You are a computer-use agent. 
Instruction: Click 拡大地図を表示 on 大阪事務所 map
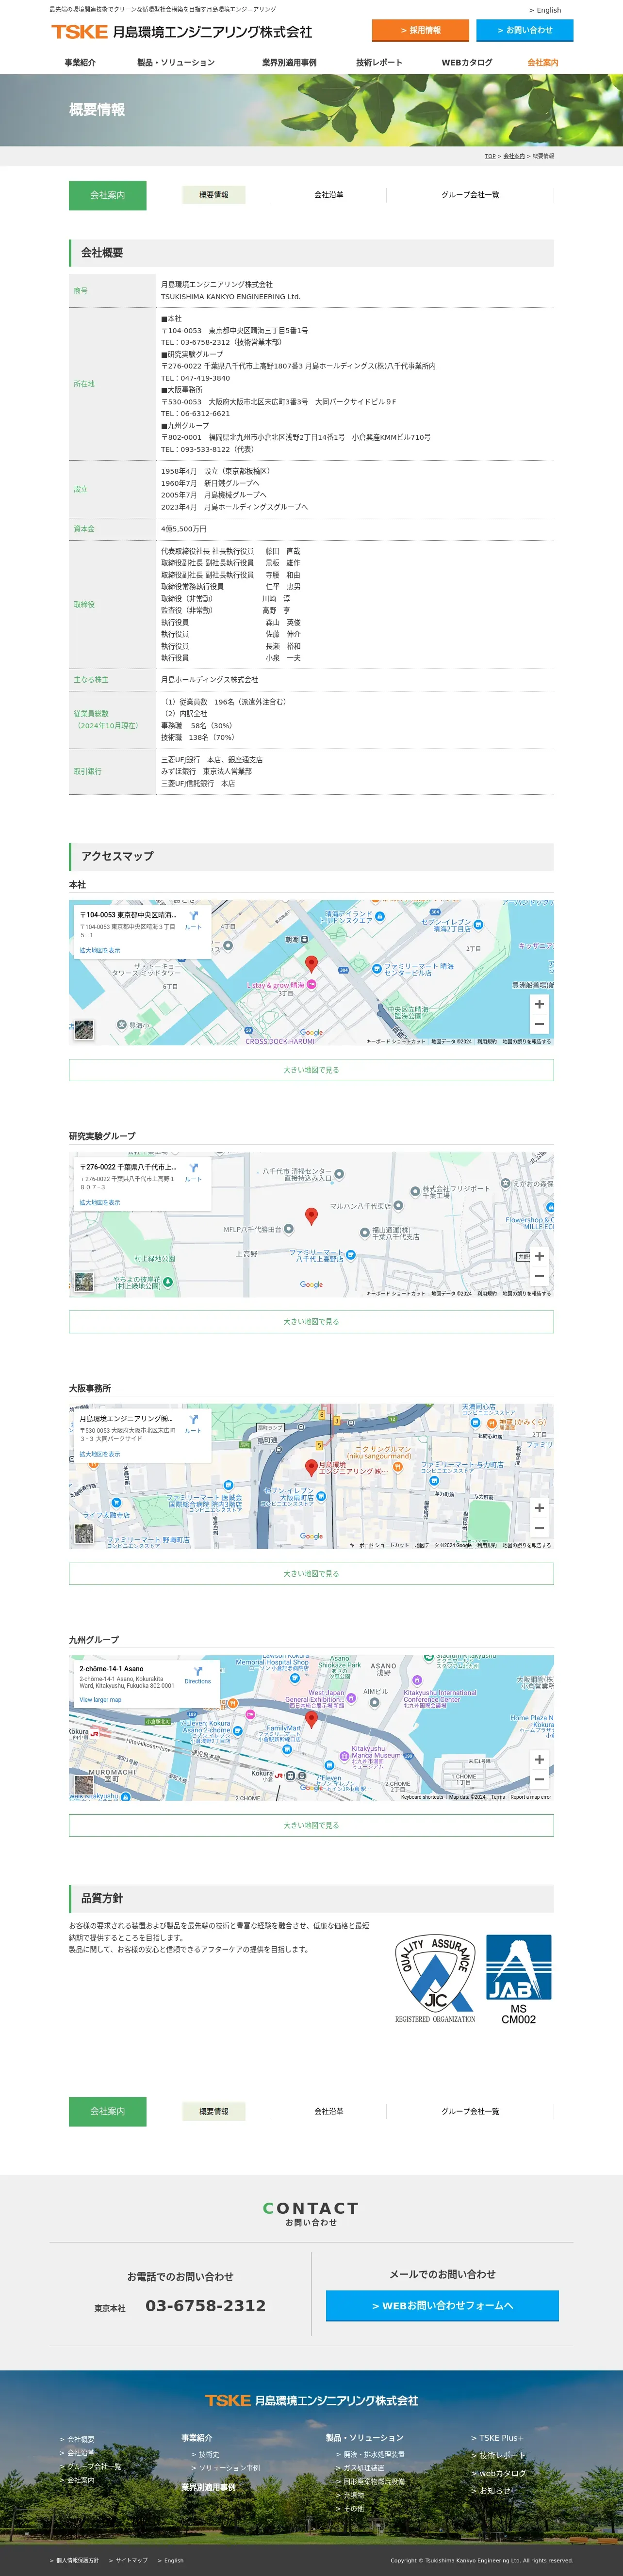click(100, 1455)
